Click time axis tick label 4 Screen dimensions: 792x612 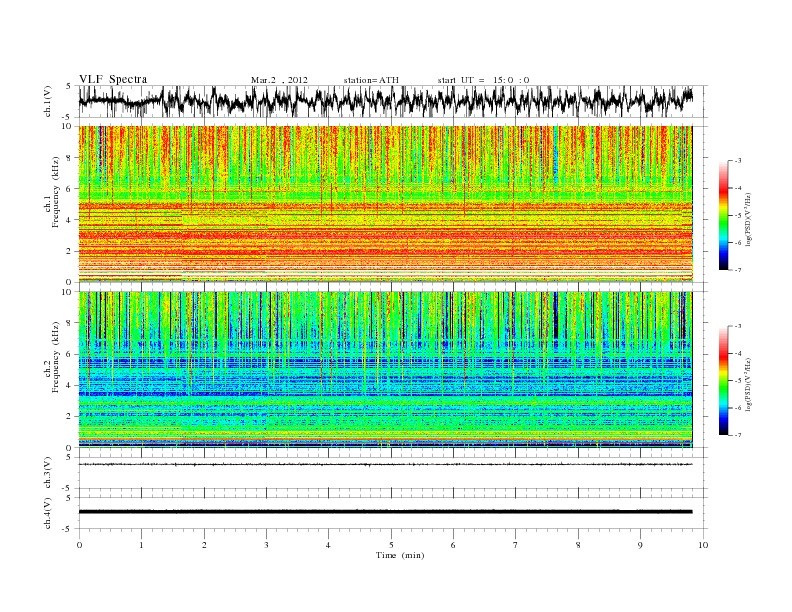pyautogui.click(x=328, y=545)
